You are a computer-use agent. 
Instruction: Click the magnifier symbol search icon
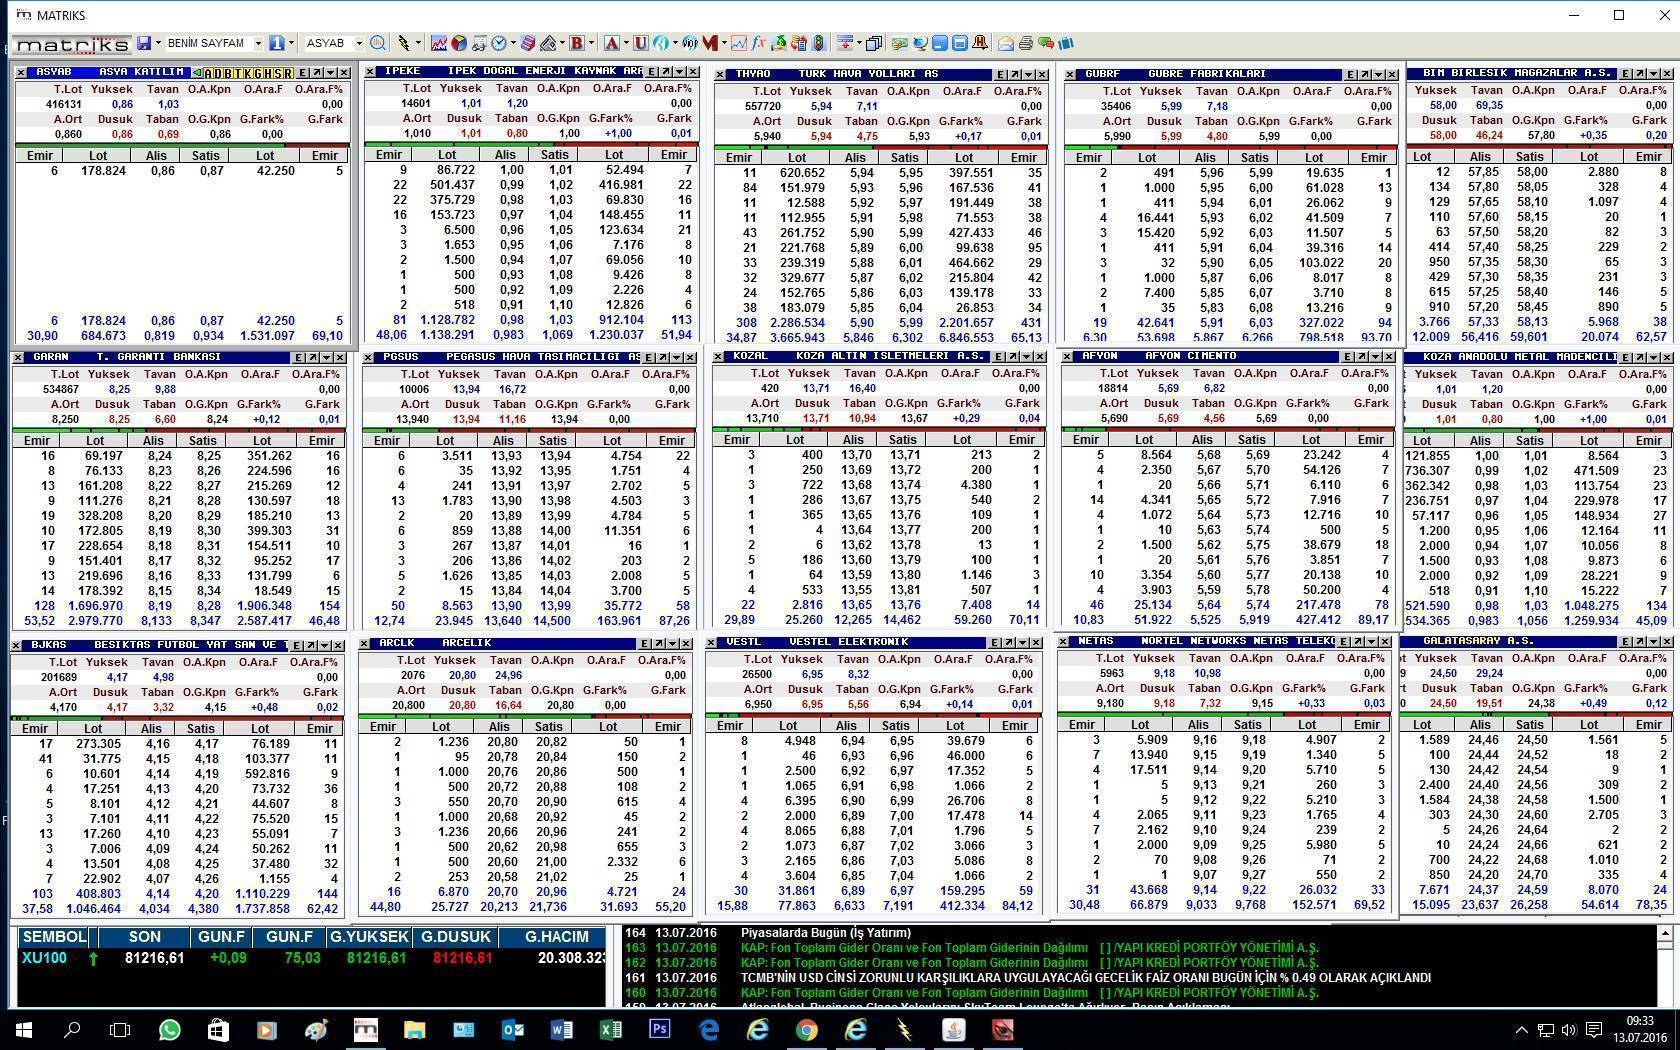coord(378,43)
